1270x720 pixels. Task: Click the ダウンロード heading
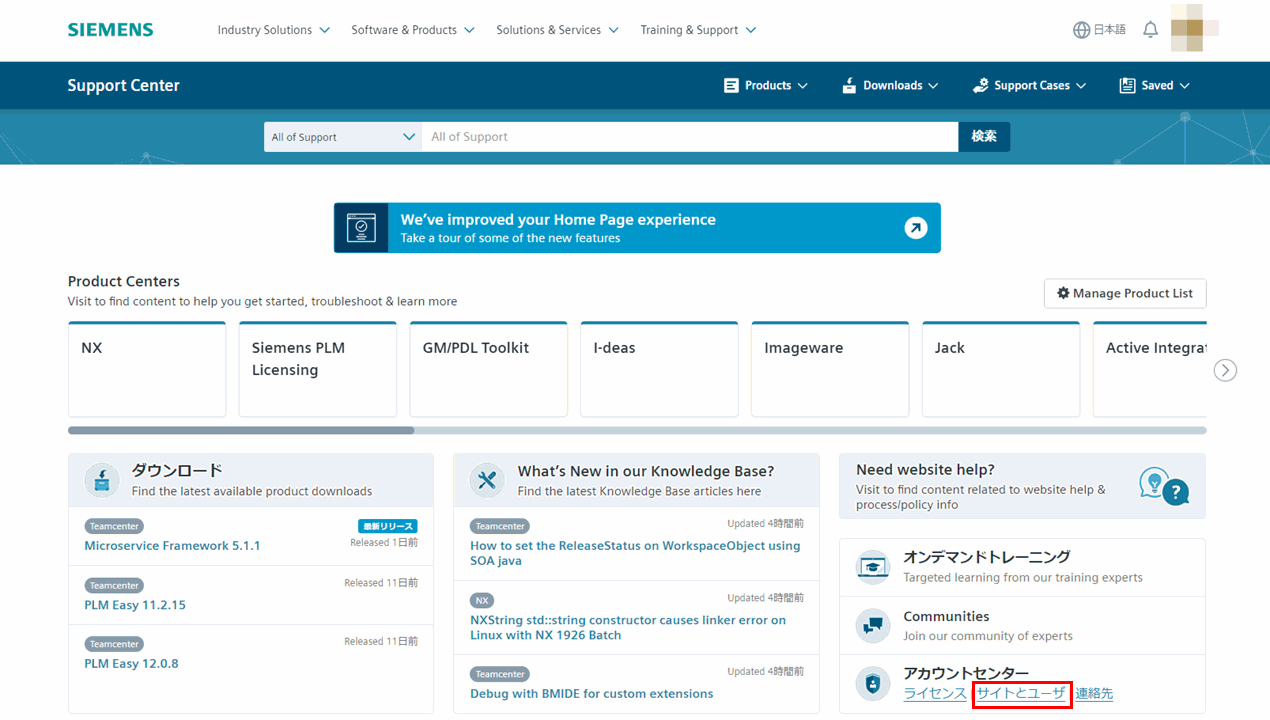click(177, 470)
